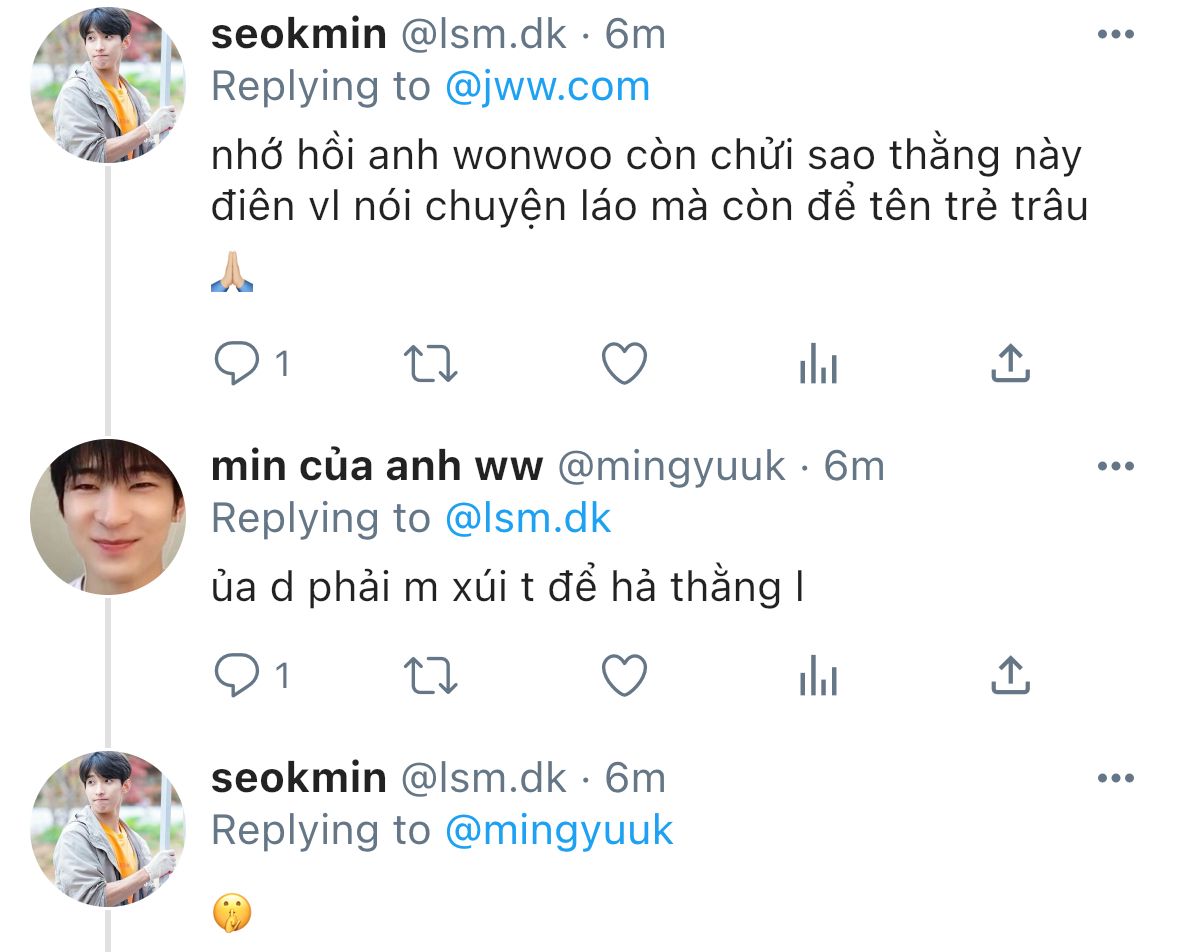Open the @jww.com mention link
The width and height of the screenshot is (1179, 952).
547,86
